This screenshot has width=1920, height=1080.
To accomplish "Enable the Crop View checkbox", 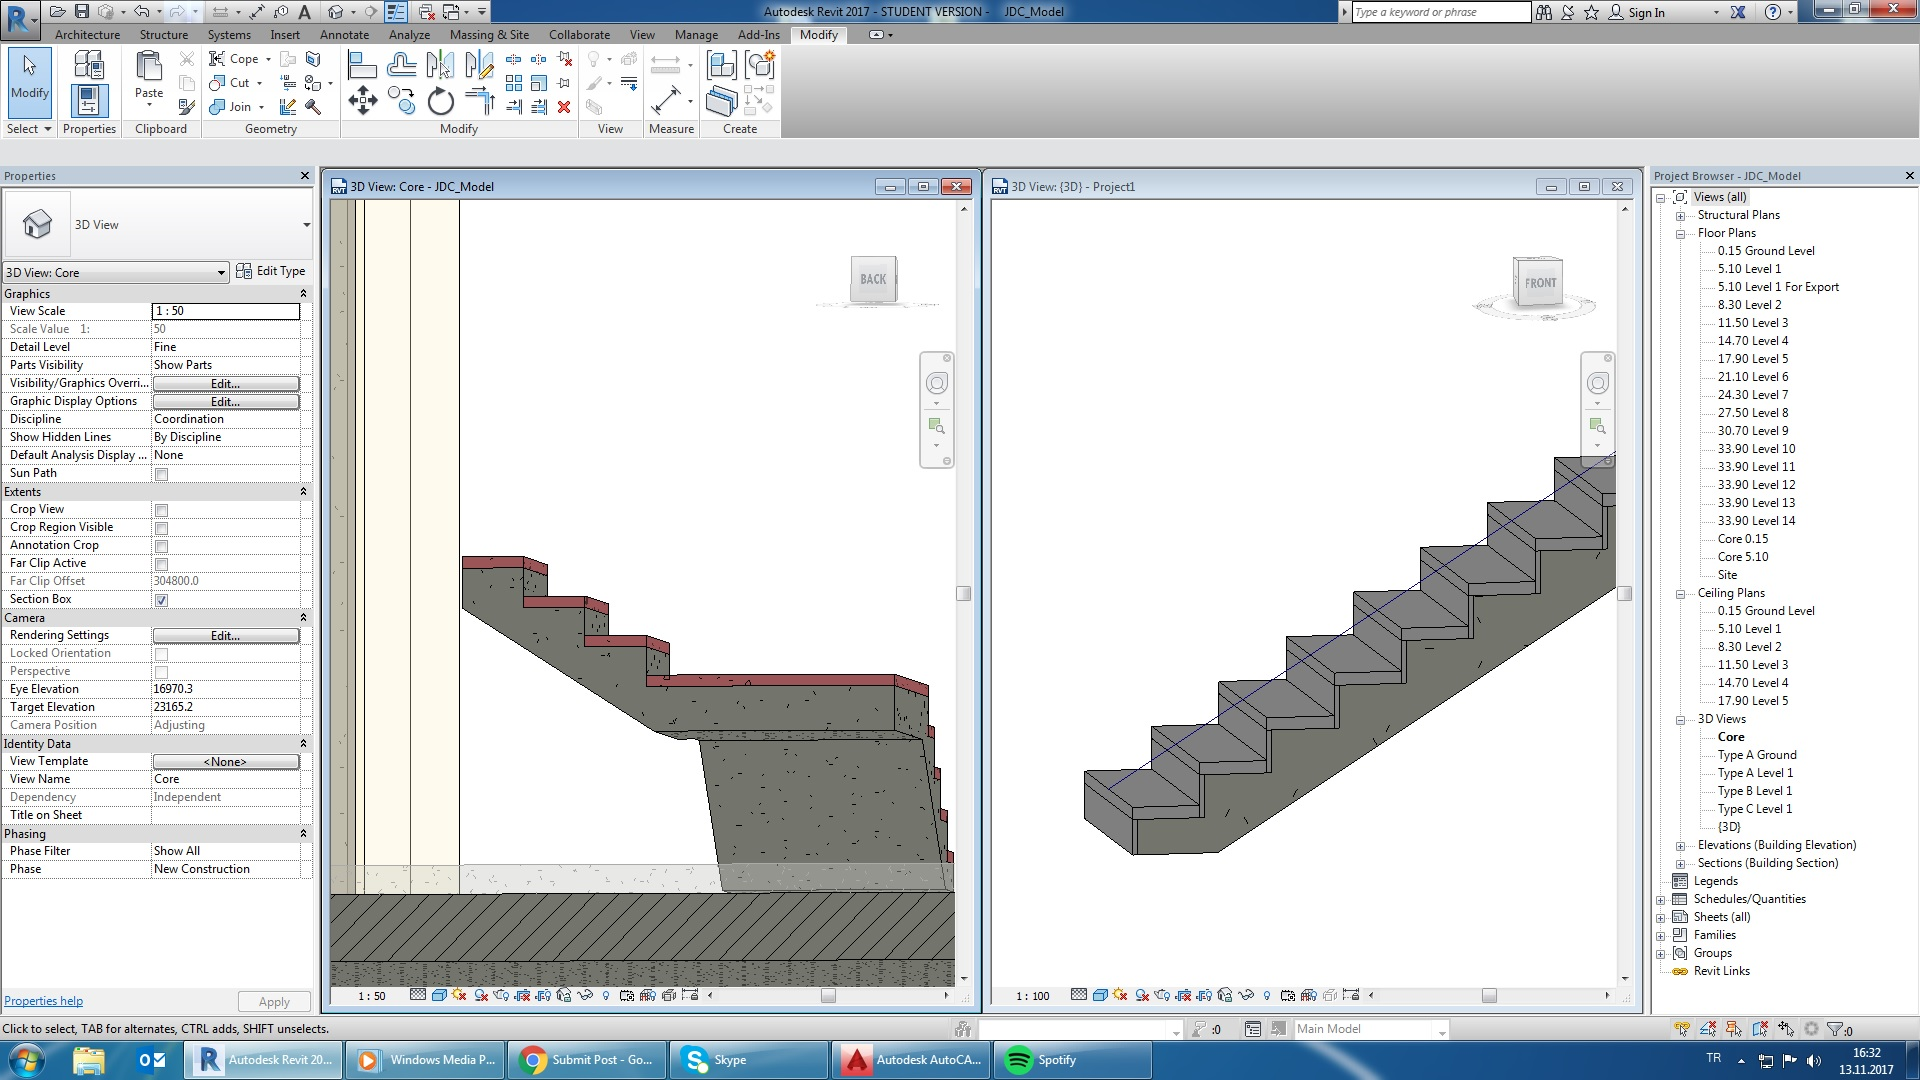I will [161, 510].
